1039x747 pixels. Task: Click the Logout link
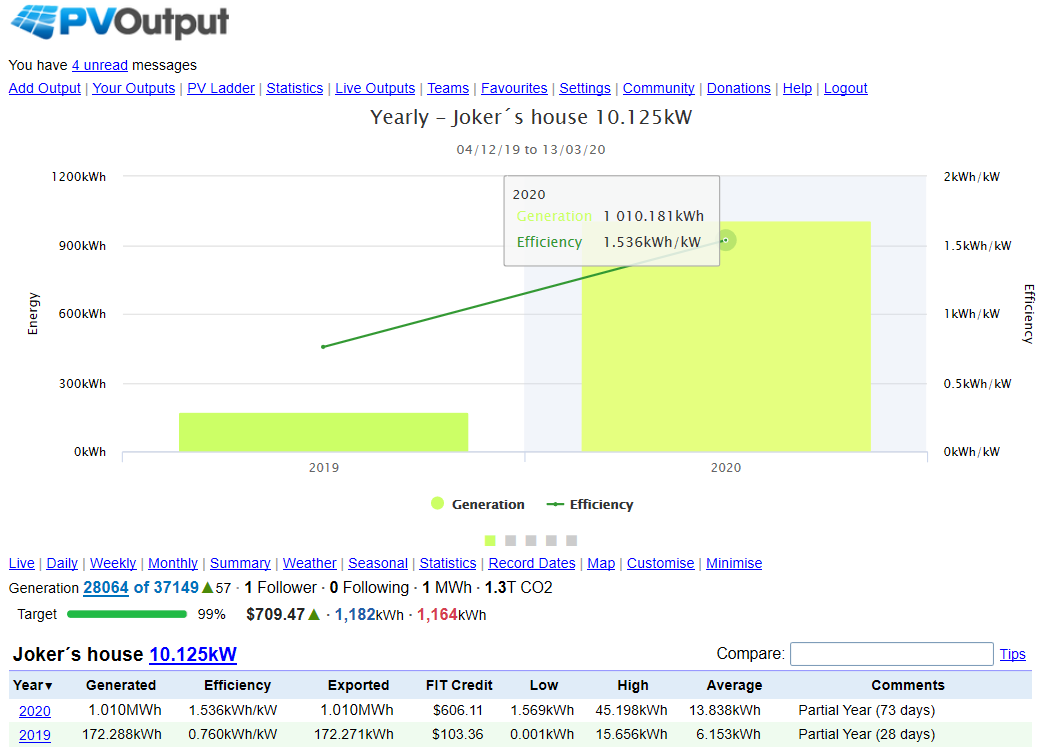(x=846, y=88)
